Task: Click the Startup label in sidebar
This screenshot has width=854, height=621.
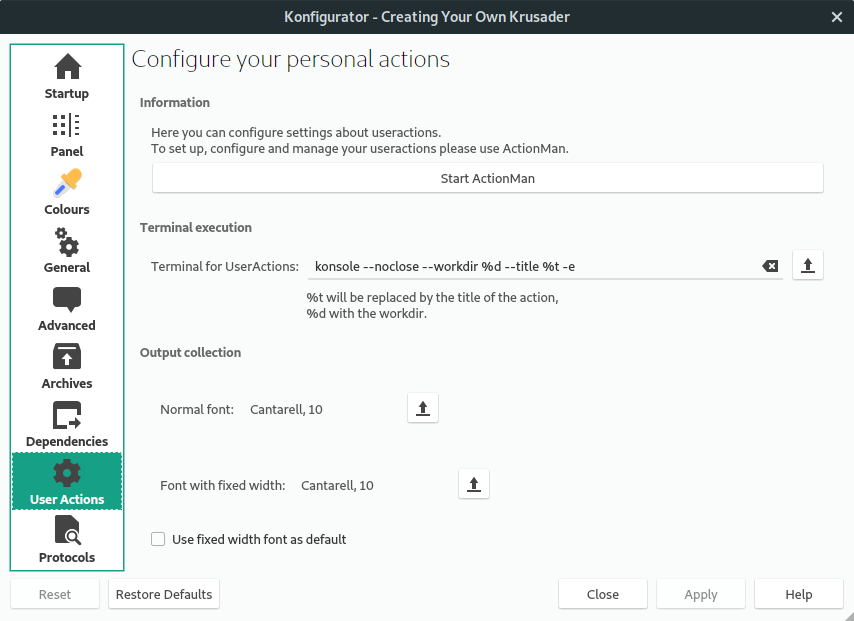Action: click(x=66, y=94)
